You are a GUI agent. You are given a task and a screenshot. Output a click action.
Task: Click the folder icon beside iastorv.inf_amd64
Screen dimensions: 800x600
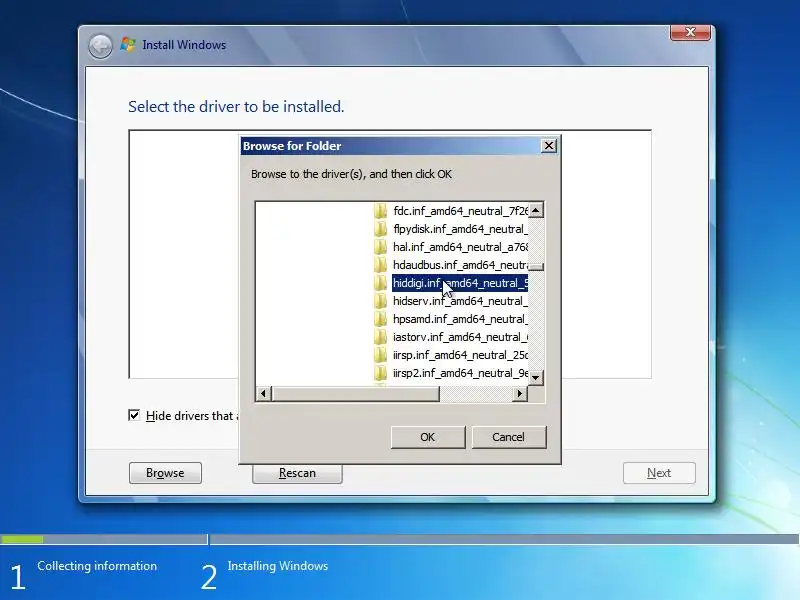380,337
